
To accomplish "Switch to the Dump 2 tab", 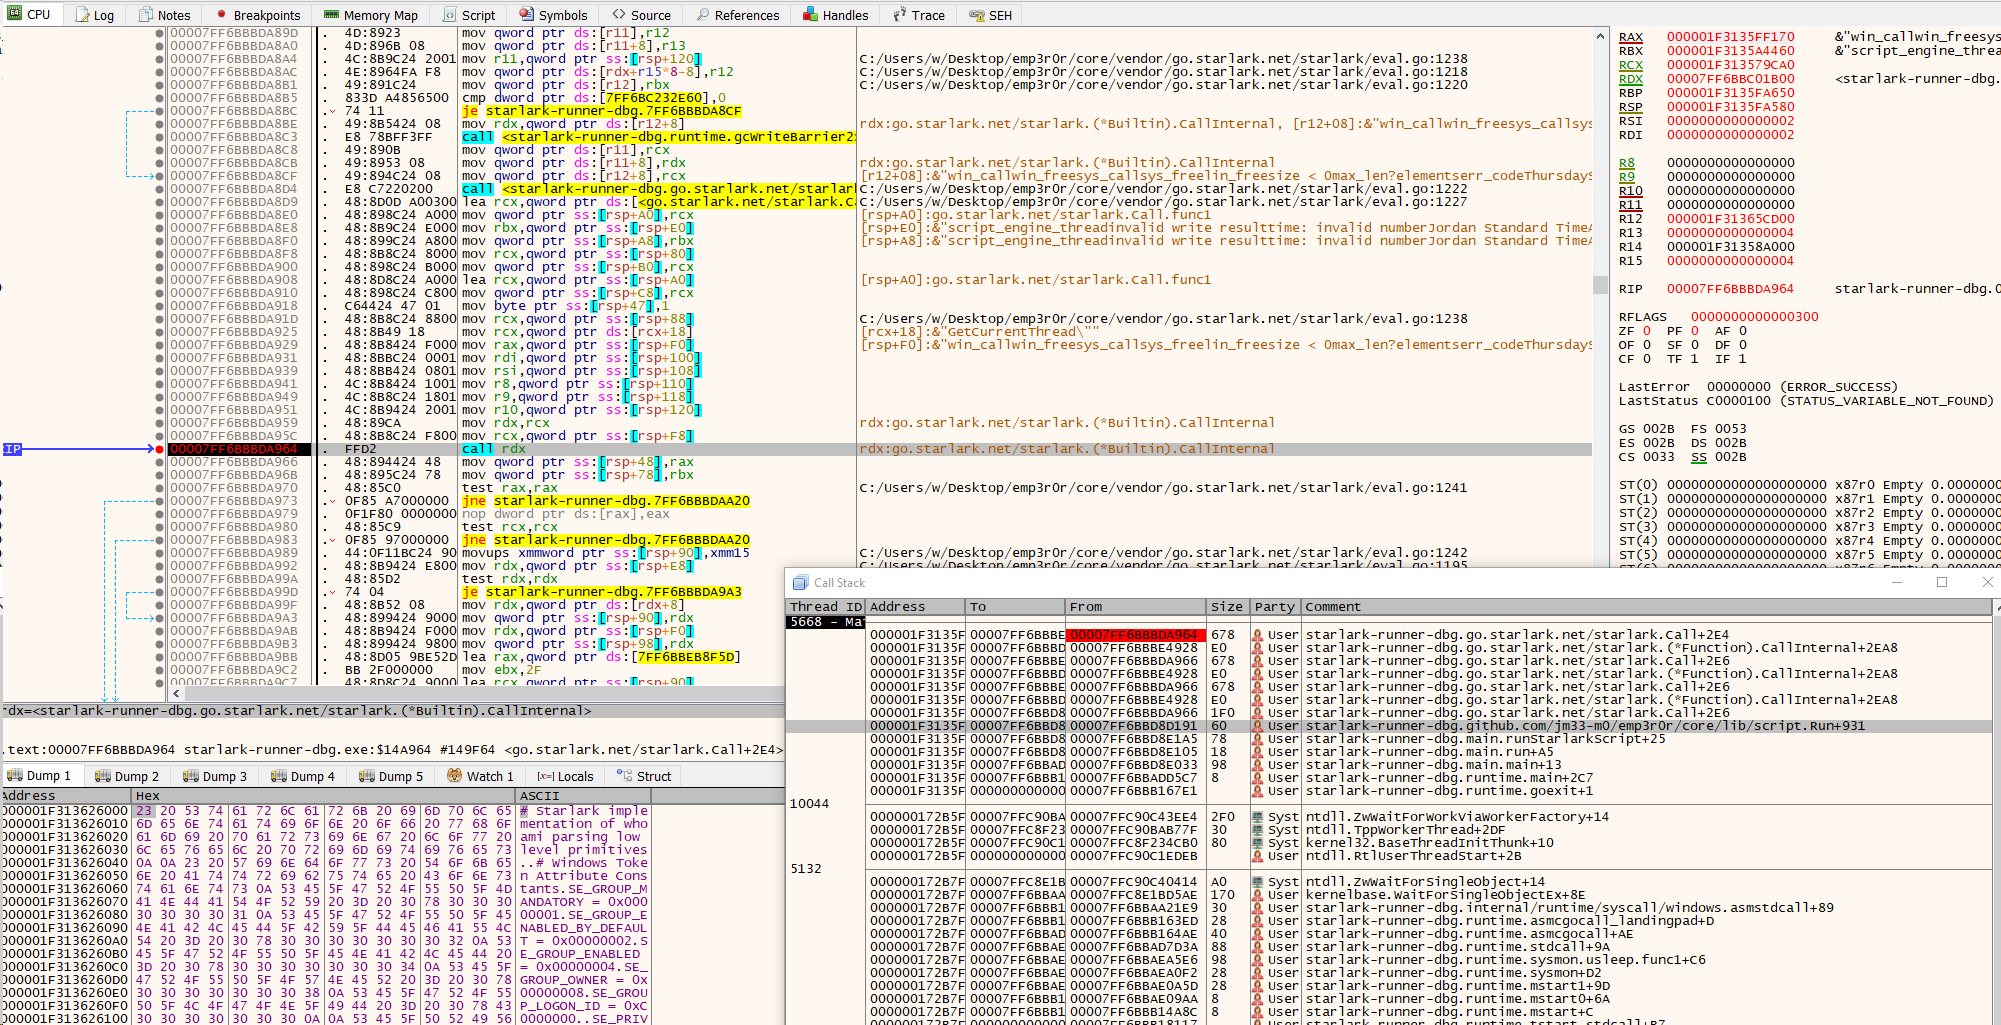I will pos(127,776).
